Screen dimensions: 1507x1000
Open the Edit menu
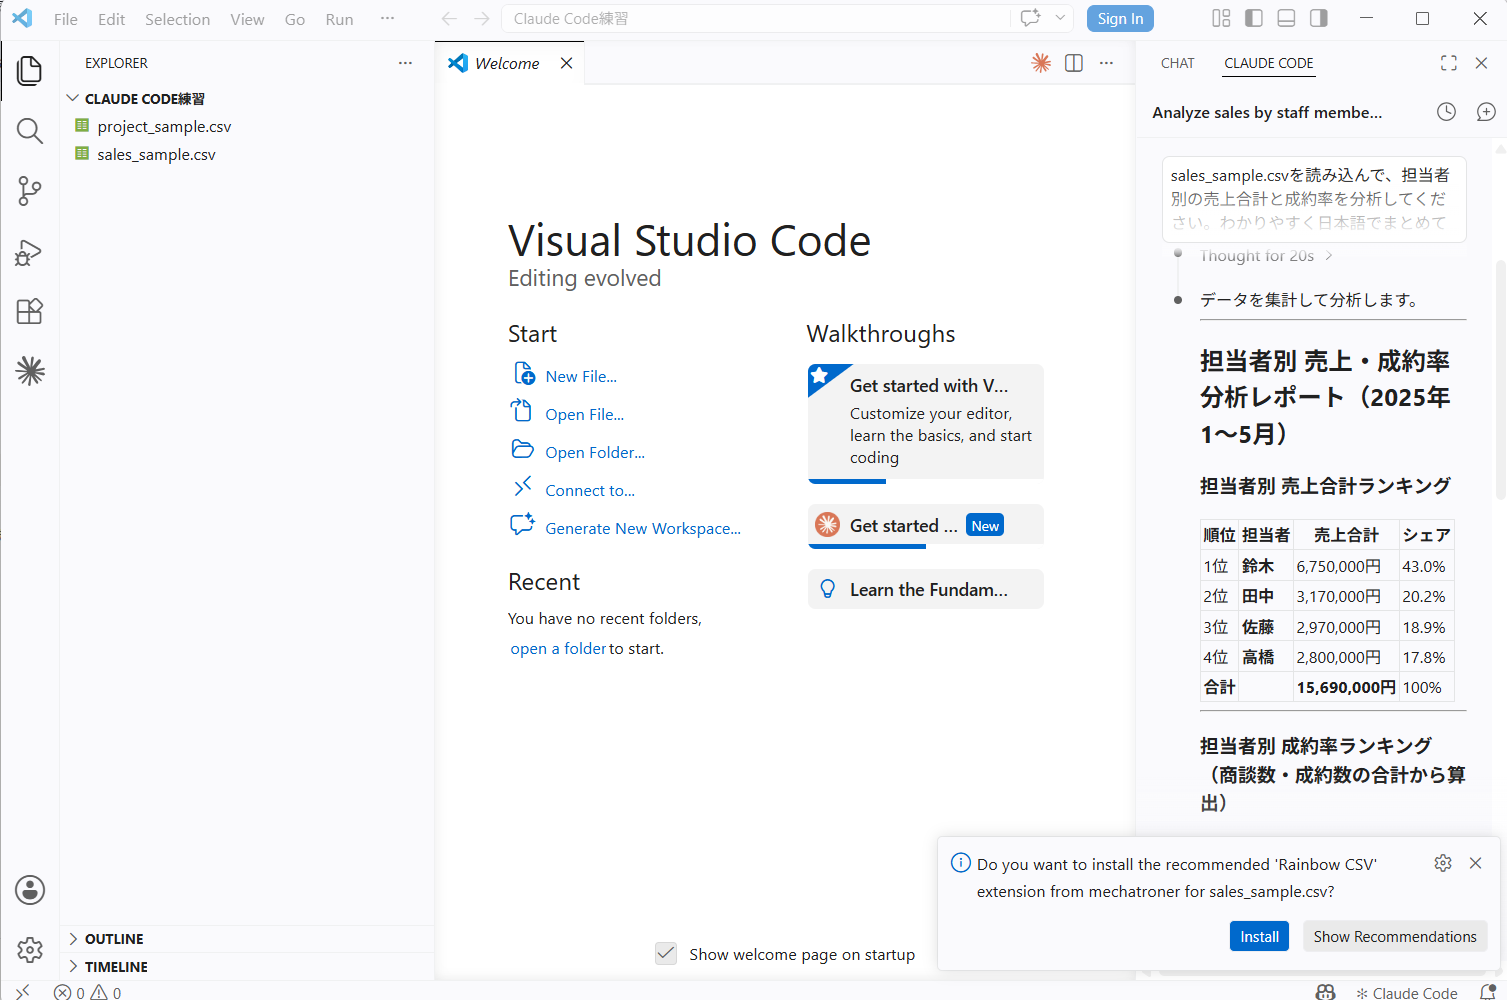[112, 19]
